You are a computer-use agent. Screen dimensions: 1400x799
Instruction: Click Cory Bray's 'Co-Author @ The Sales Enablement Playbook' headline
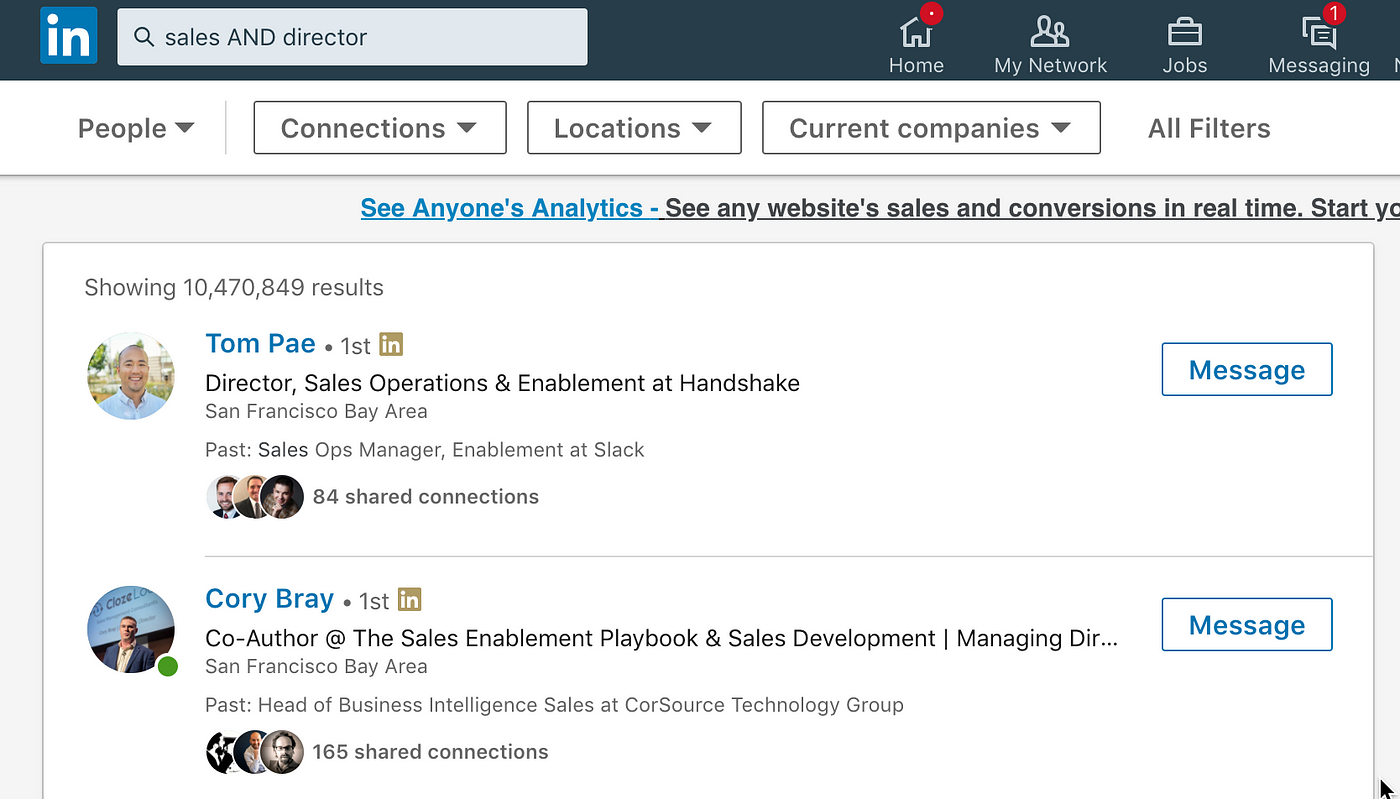tap(661, 638)
